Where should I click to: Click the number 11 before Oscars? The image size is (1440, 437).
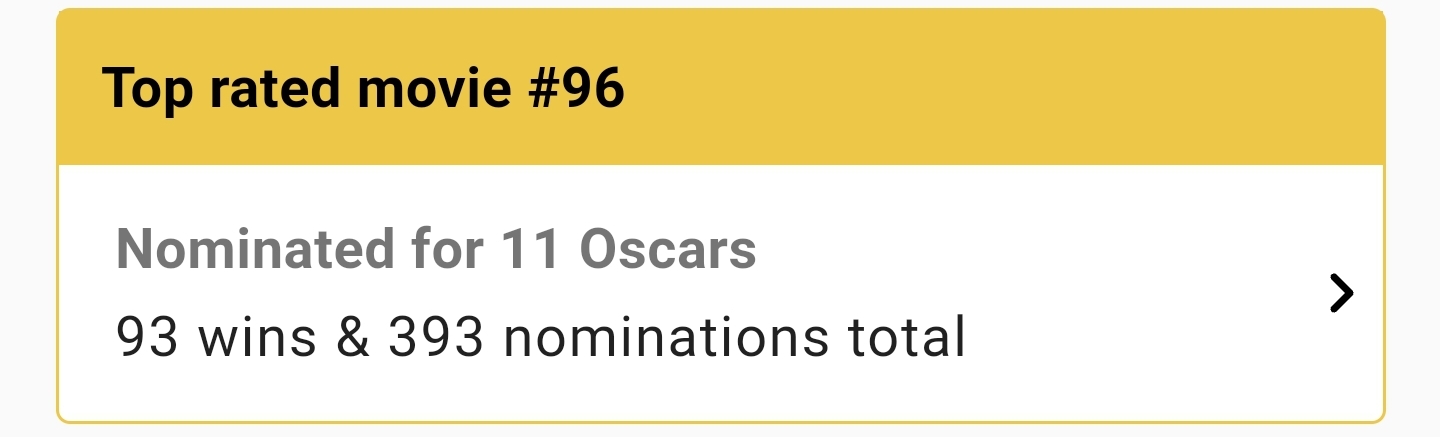tap(529, 249)
